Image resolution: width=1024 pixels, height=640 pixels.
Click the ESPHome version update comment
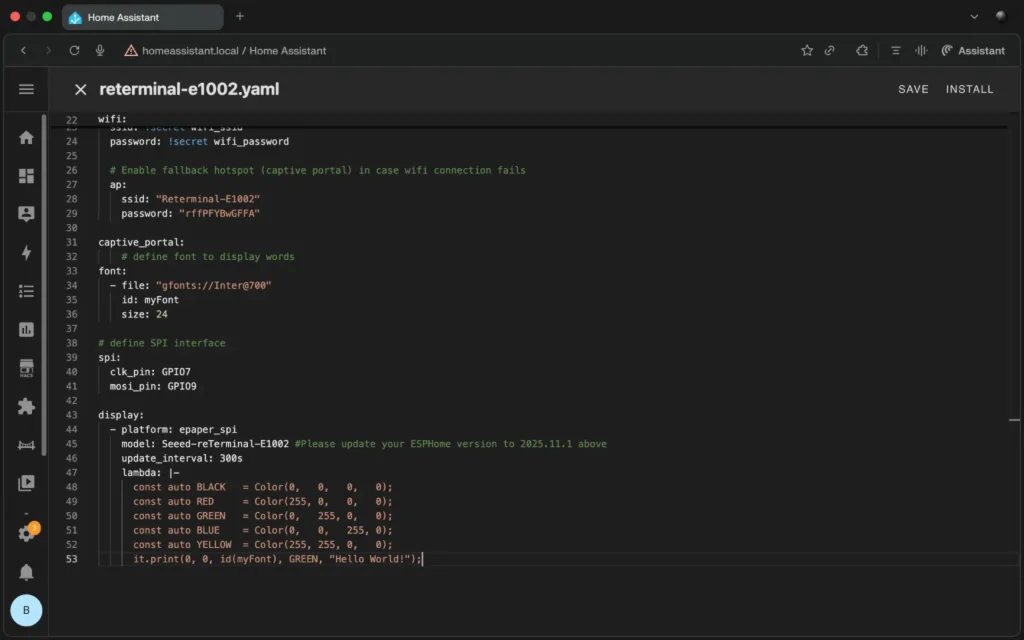click(451, 443)
